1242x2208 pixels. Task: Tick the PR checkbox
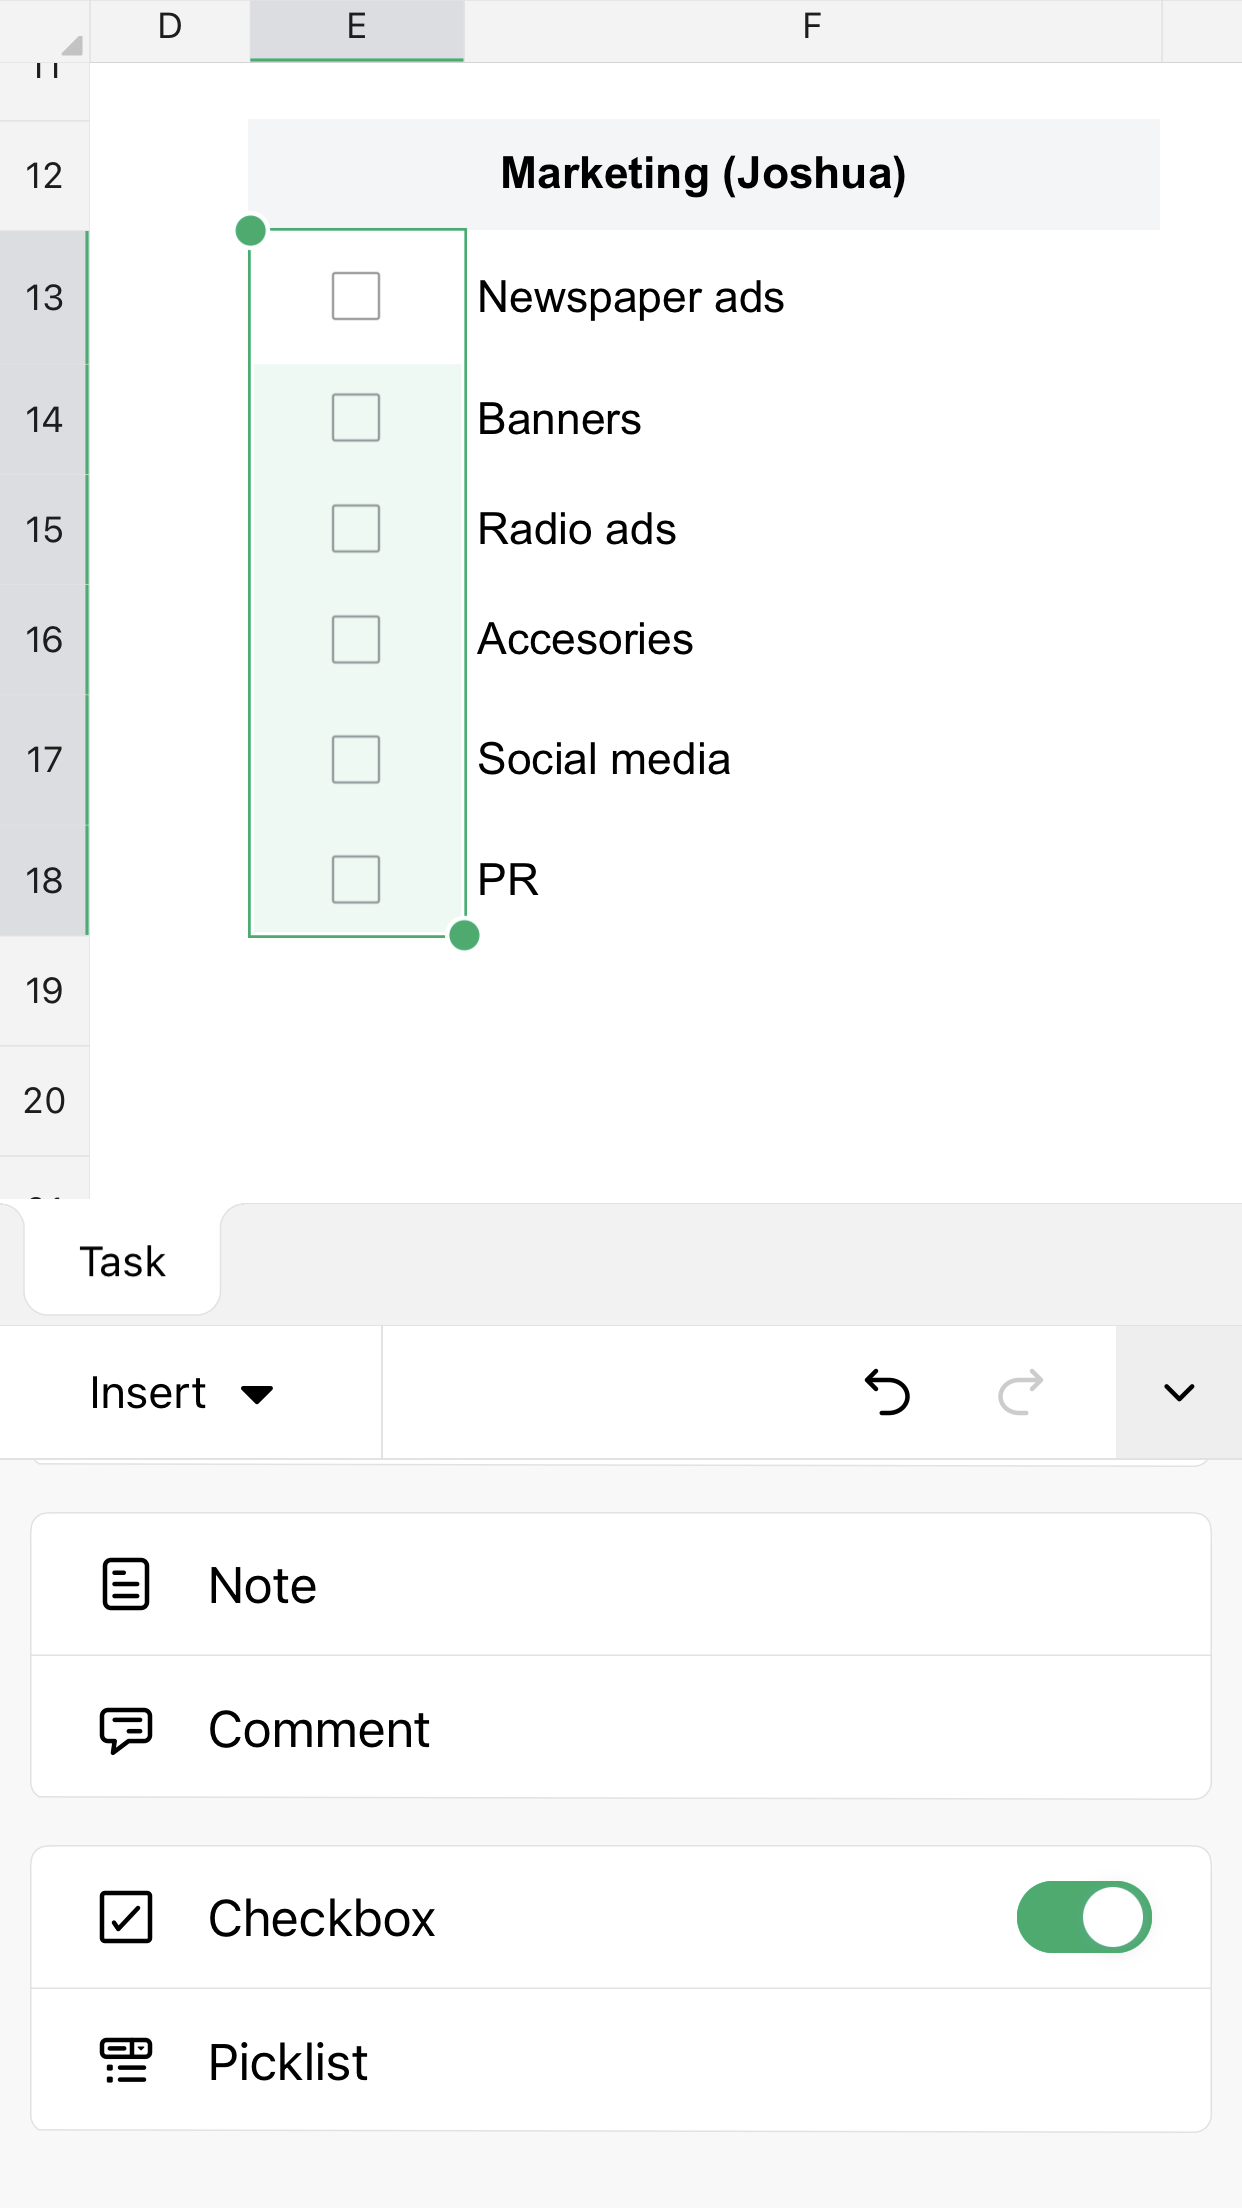click(x=356, y=880)
